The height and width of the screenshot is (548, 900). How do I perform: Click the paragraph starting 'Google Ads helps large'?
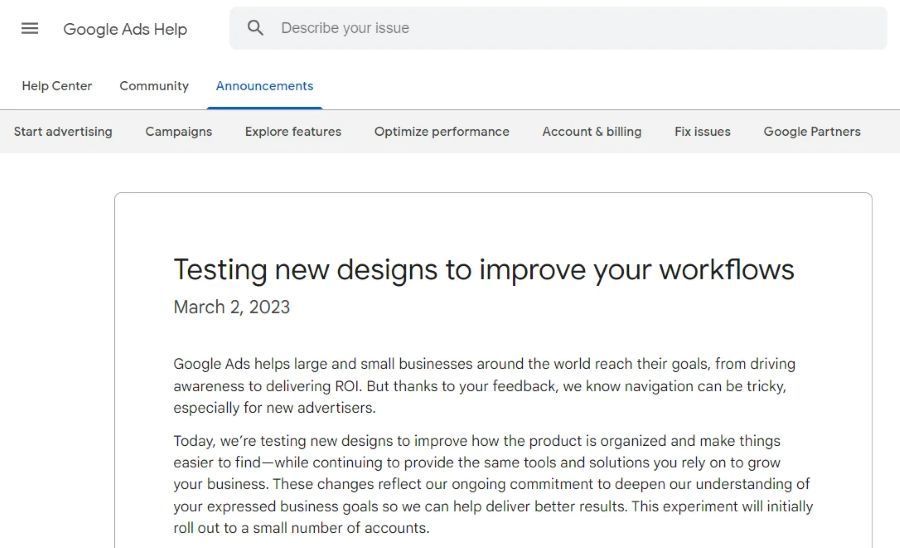[x=484, y=386]
